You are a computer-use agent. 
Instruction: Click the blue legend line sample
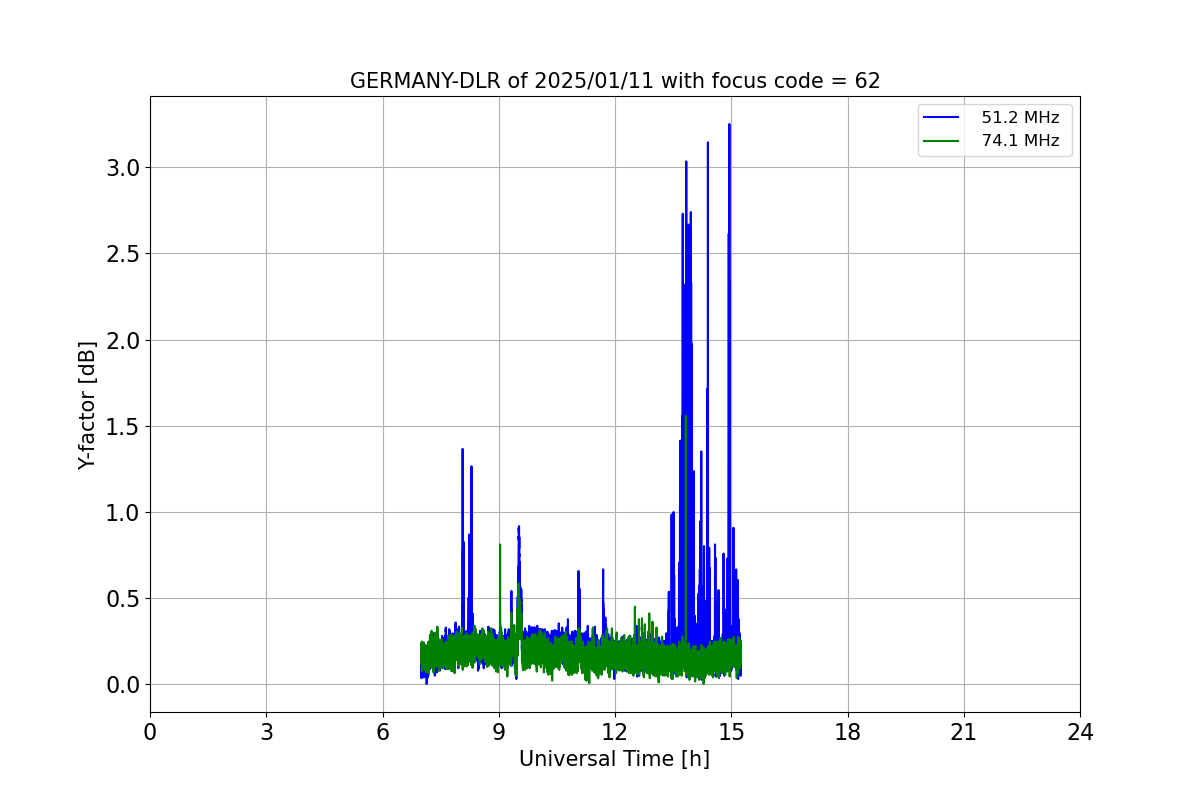pos(943,118)
